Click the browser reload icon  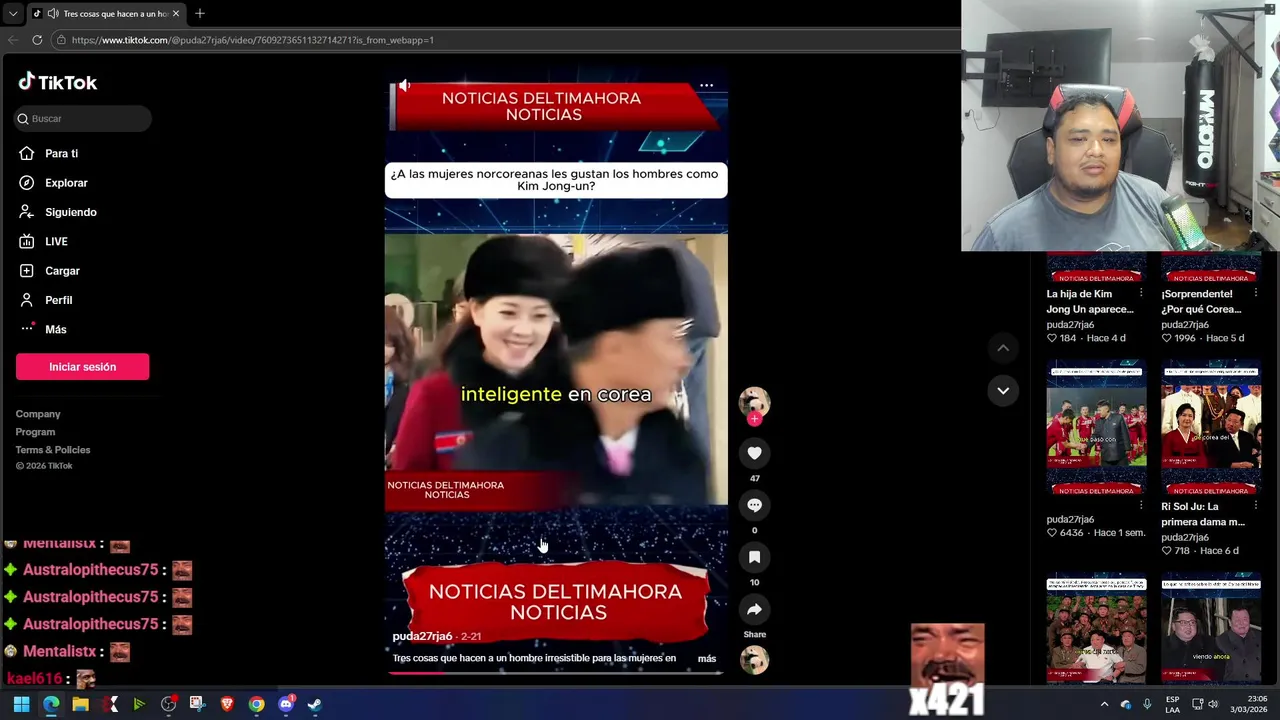point(37,40)
